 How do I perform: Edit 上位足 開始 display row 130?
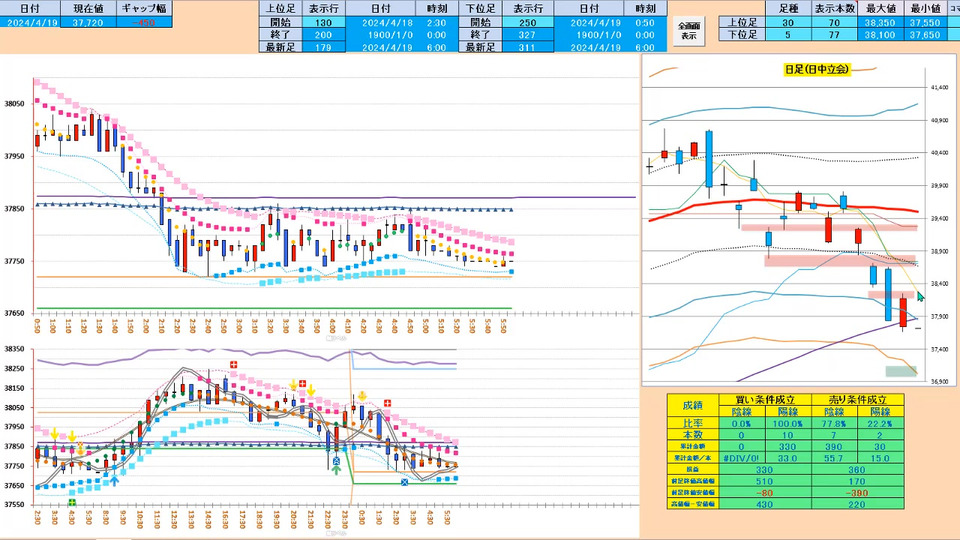click(x=323, y=23)
